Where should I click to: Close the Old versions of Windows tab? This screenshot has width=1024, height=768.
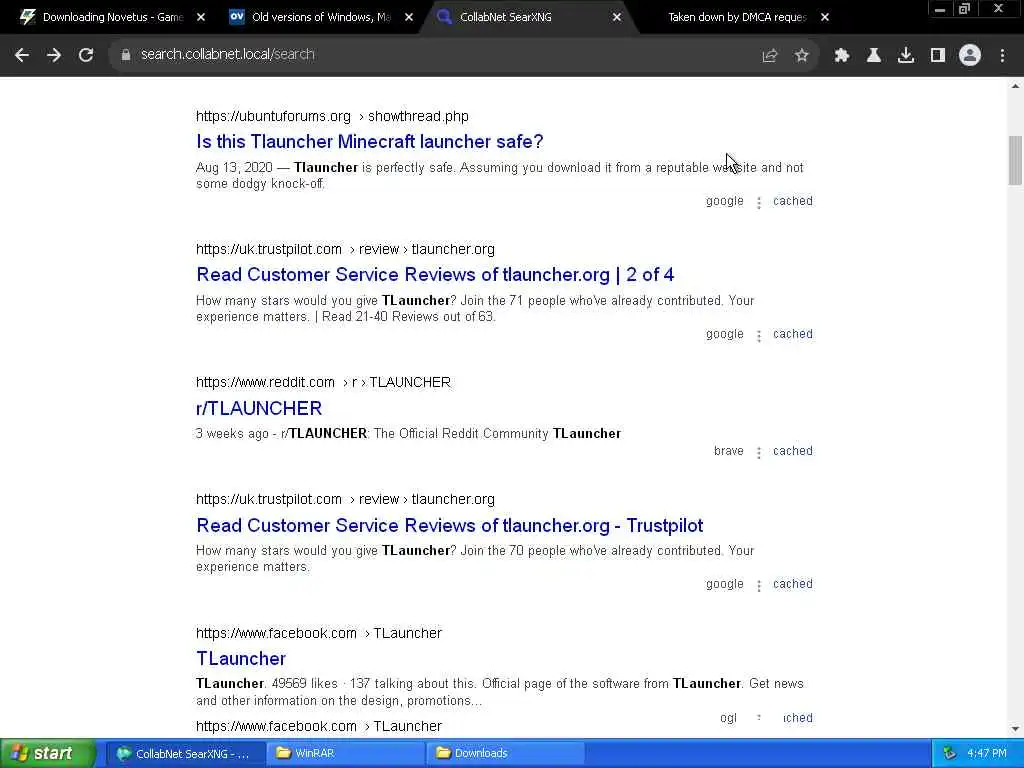[409, 17]
